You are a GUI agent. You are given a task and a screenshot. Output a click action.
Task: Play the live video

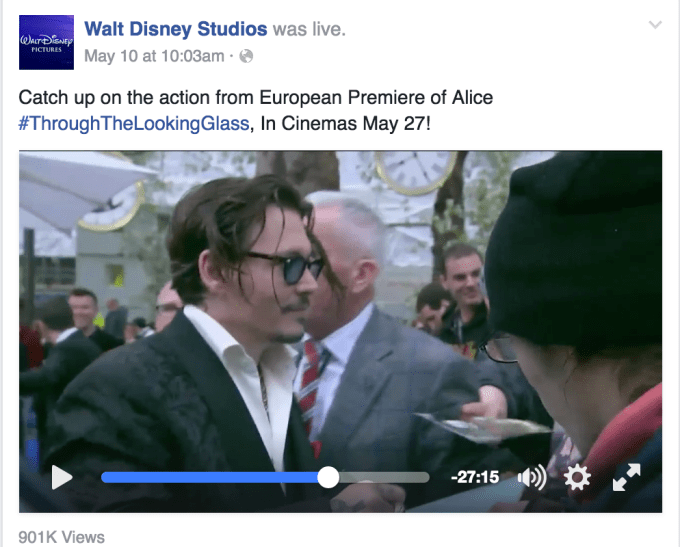click(62, 477)
